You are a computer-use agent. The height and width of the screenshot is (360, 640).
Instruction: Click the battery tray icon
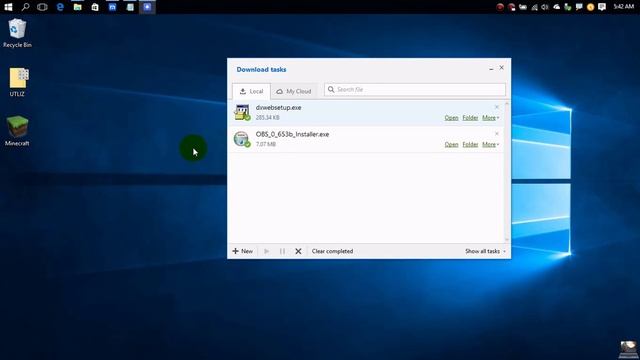tap(523, 7)
